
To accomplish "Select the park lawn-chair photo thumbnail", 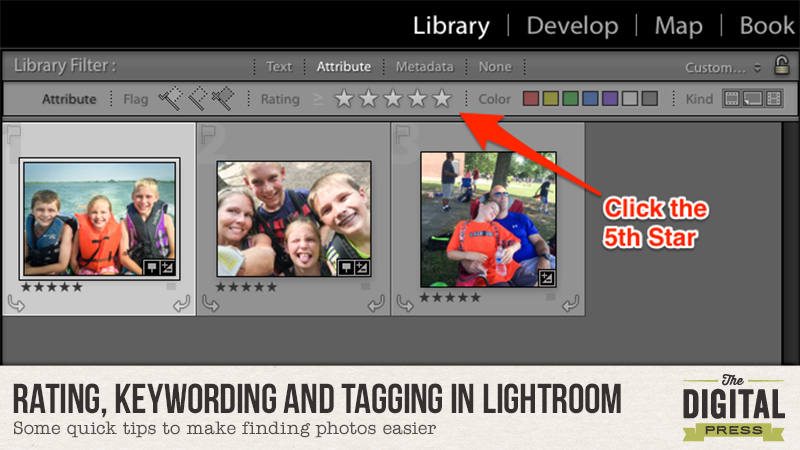I will (x=488, y=219).
